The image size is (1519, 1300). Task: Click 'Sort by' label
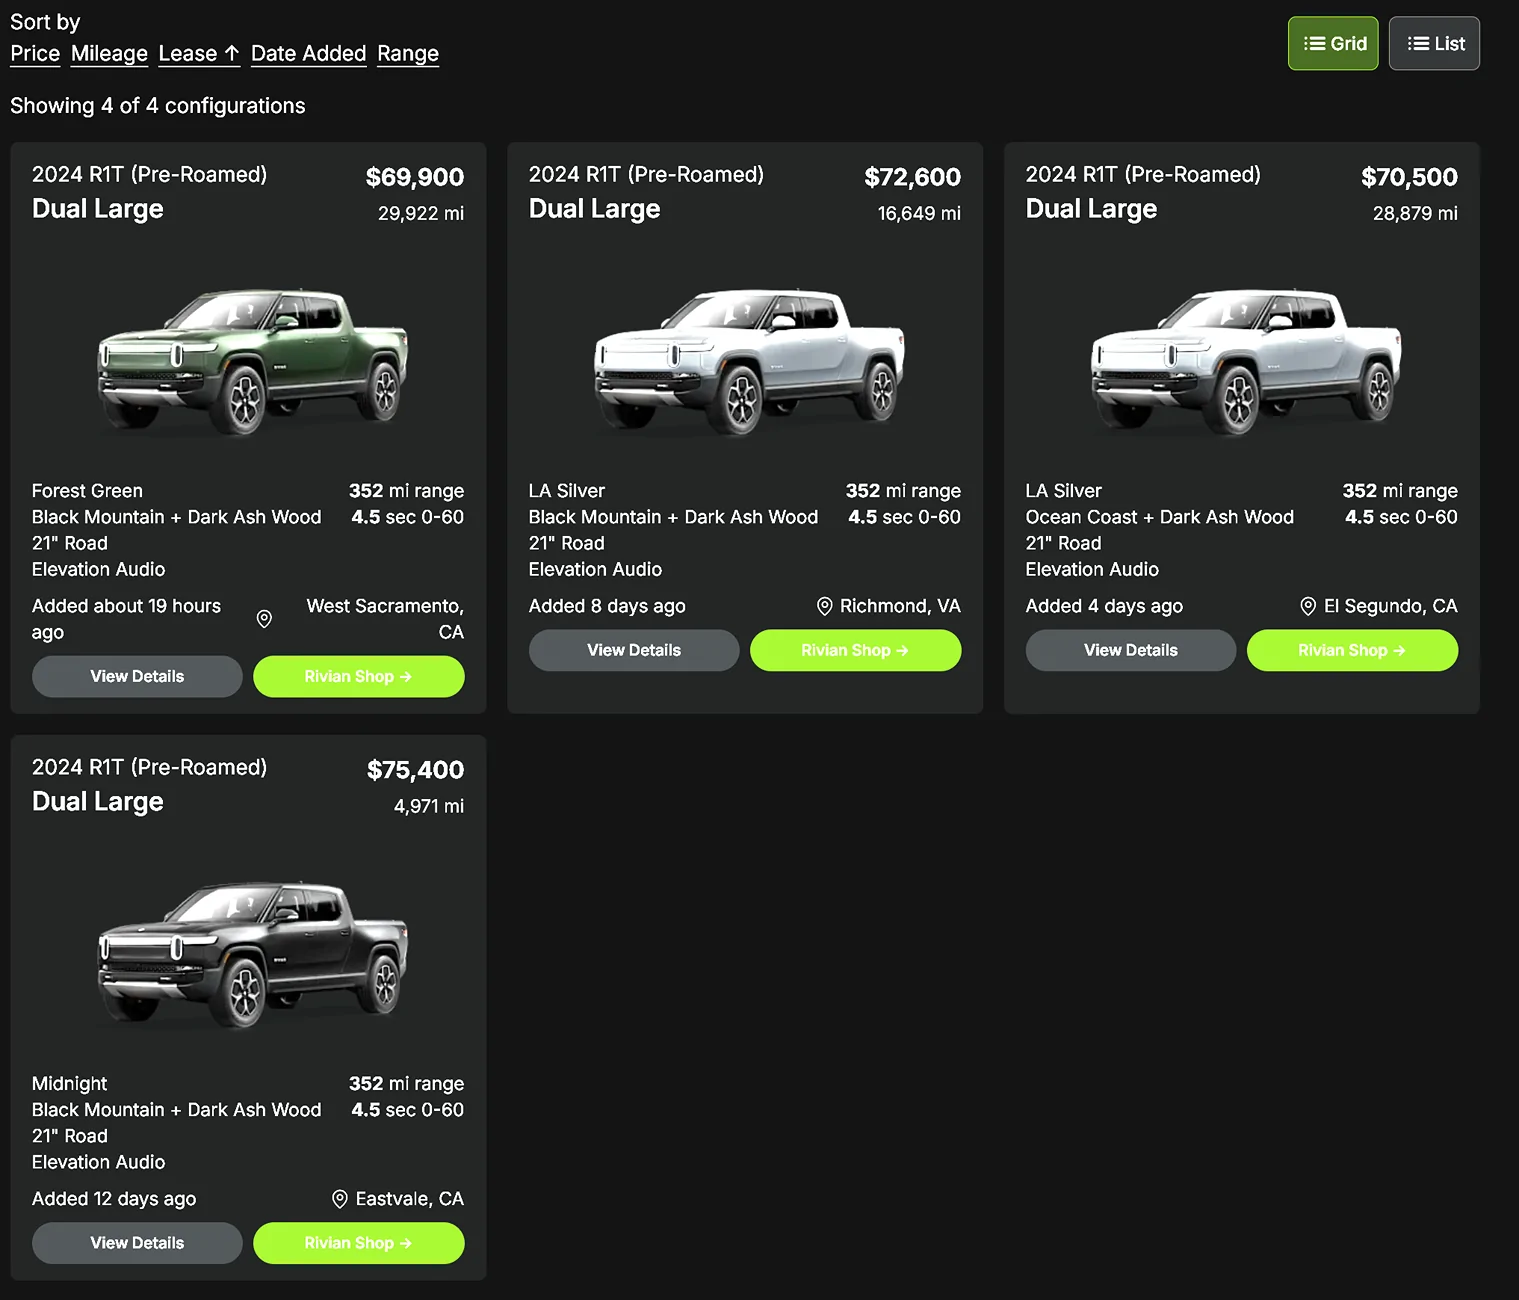coord(45,22)
